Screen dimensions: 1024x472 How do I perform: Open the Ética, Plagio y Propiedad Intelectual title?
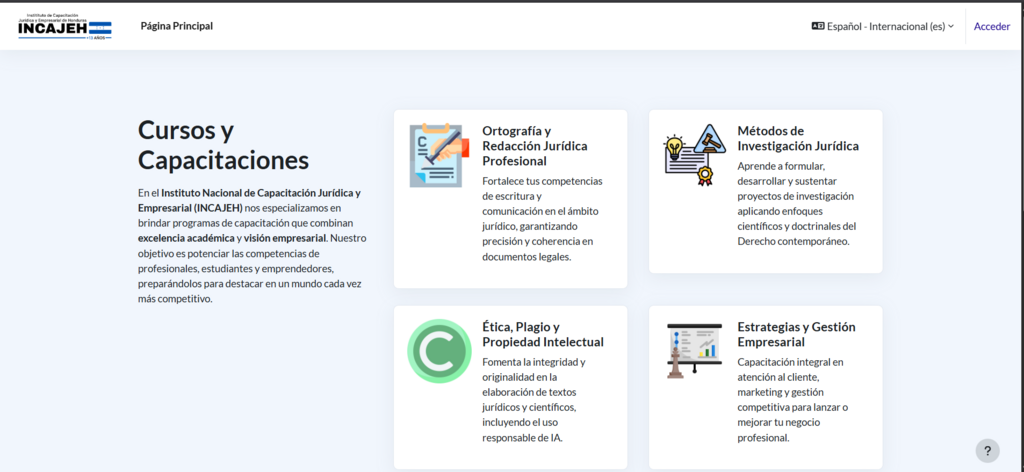click(542, 334)
